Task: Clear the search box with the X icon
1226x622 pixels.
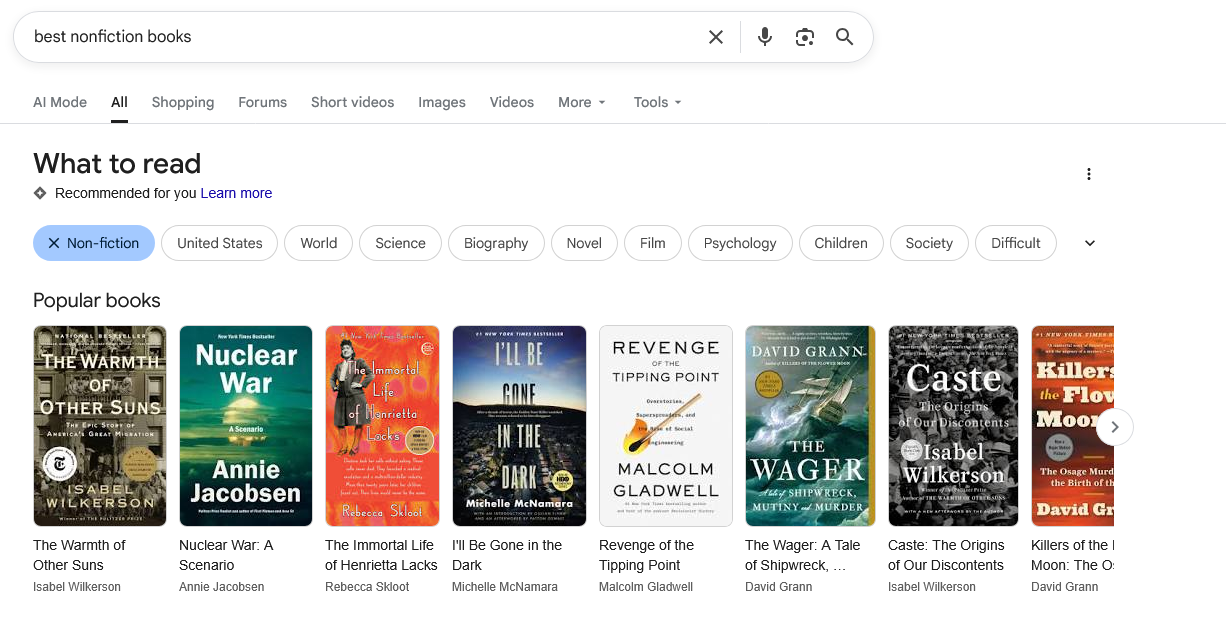Action: tap(716, 37)
